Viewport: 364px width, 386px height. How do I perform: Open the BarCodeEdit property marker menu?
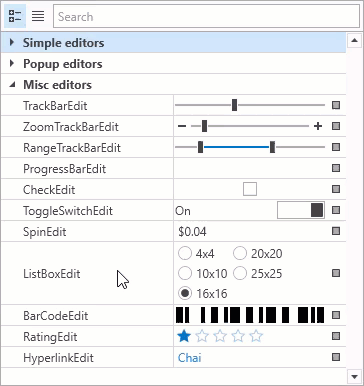[x=336, y=315]
